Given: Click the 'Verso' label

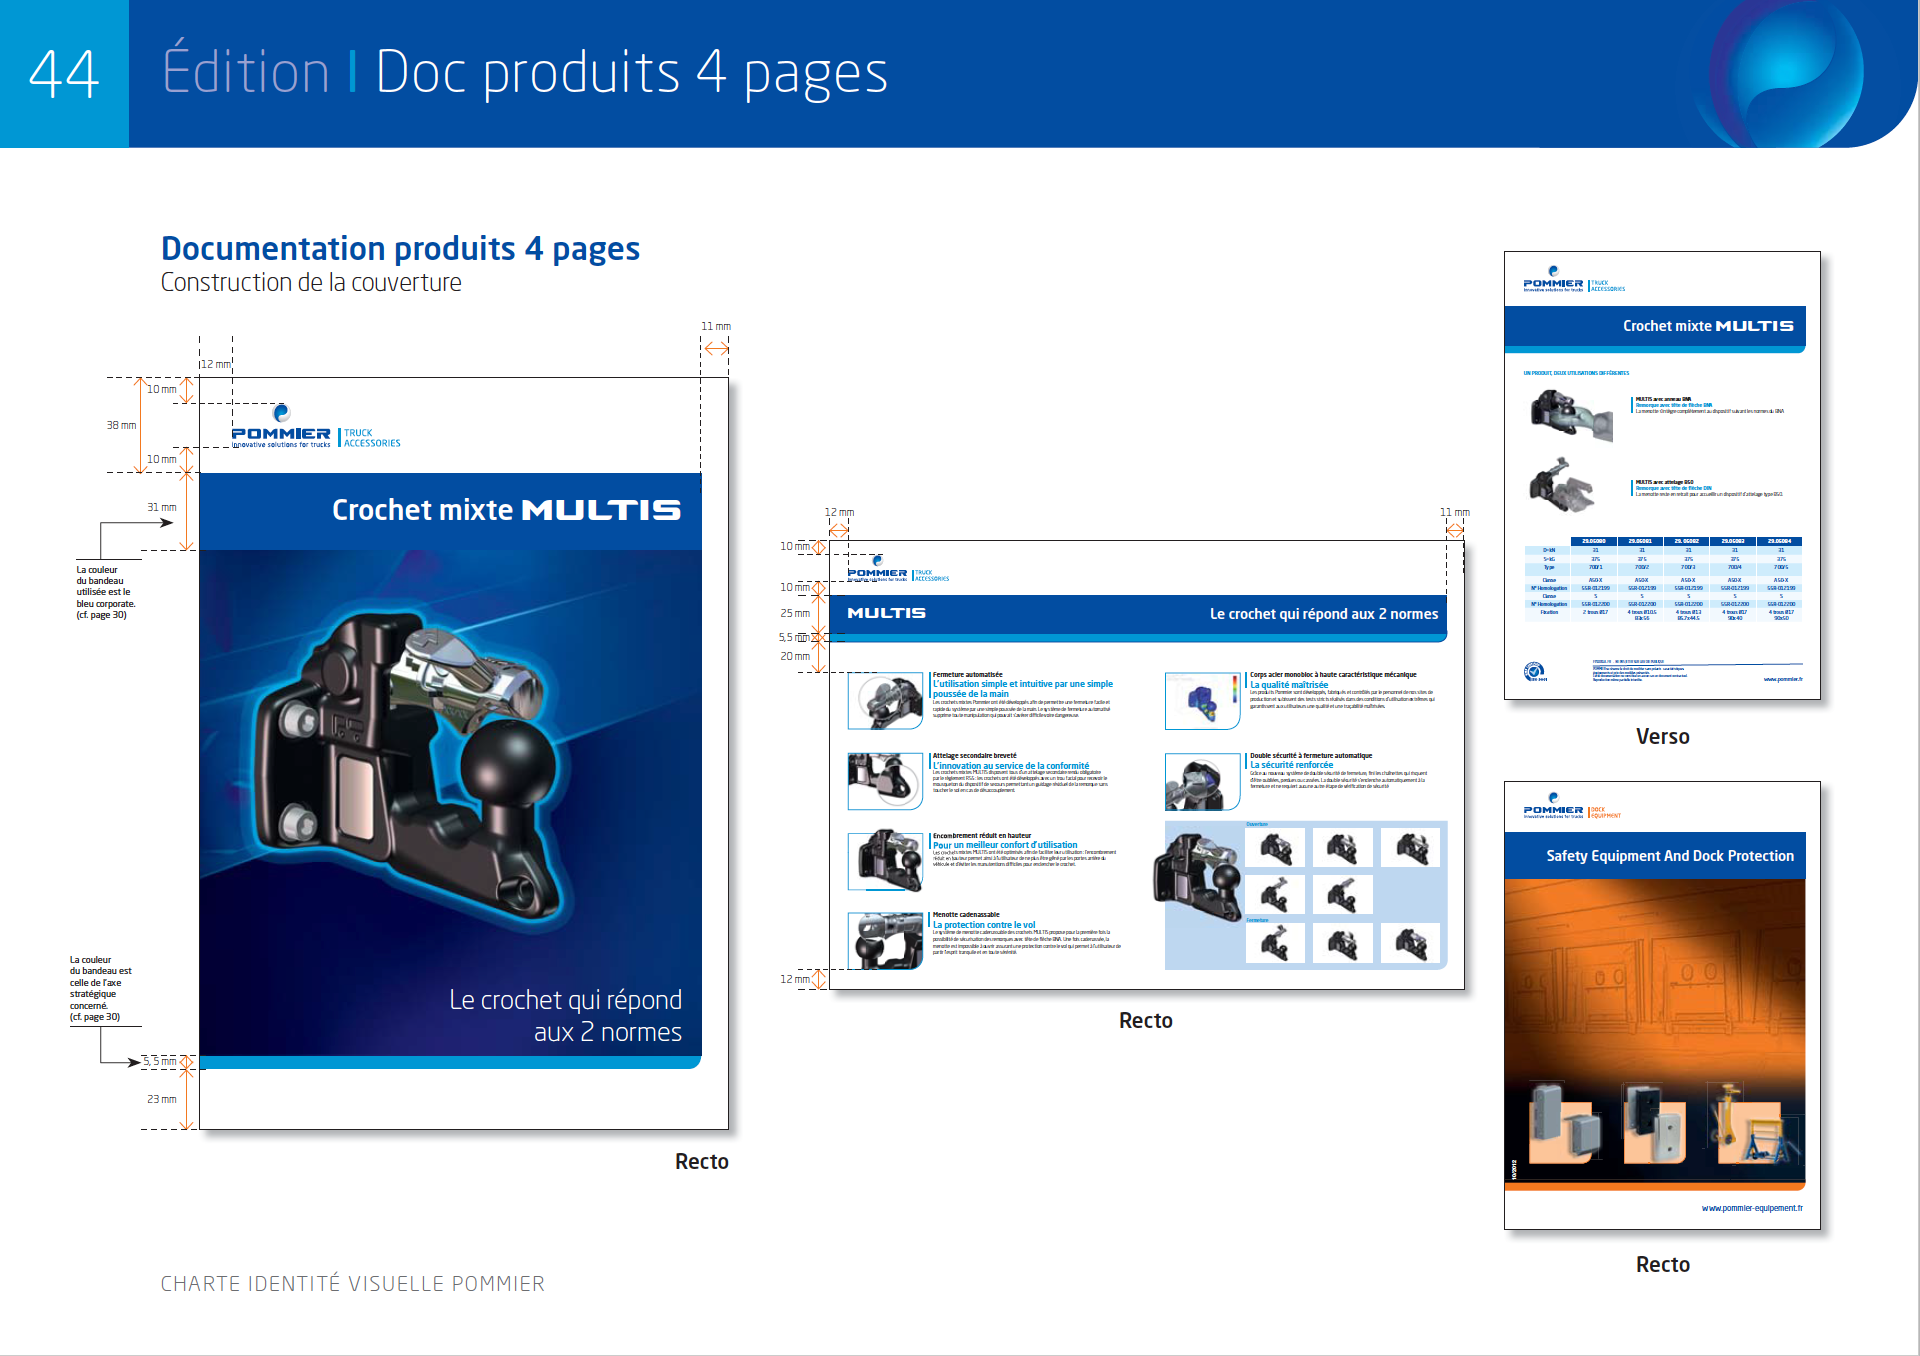Looking at the screenshot, I should [1663, 737].
